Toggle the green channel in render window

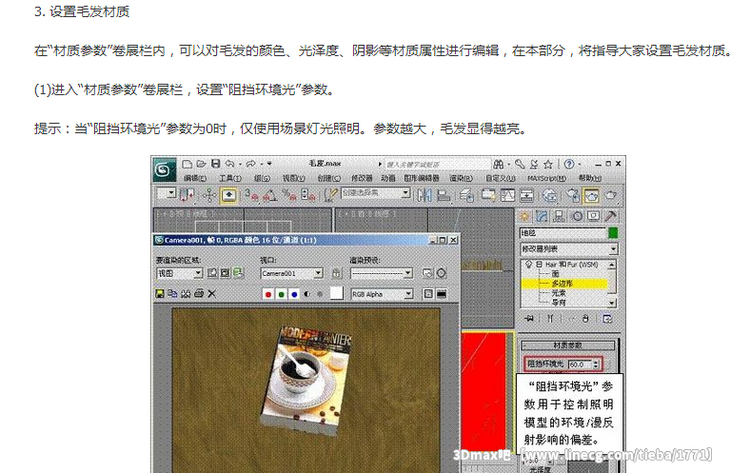(x=281, y=294)
